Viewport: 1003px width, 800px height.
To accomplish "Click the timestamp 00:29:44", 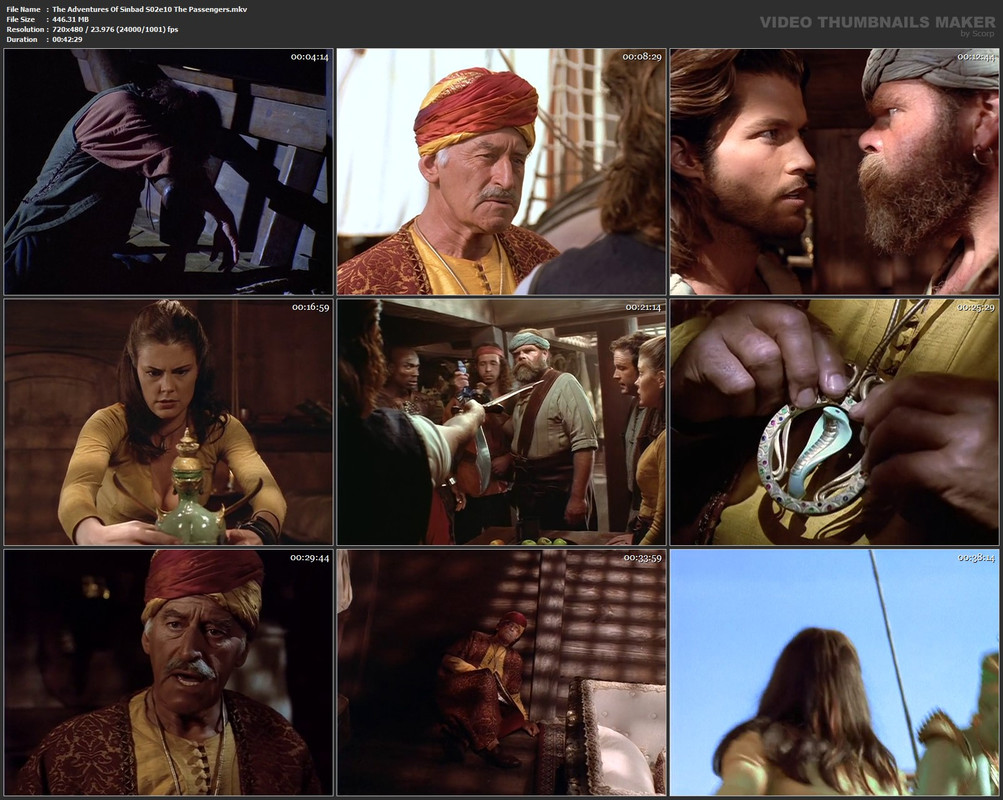I will tap(310, 558).
